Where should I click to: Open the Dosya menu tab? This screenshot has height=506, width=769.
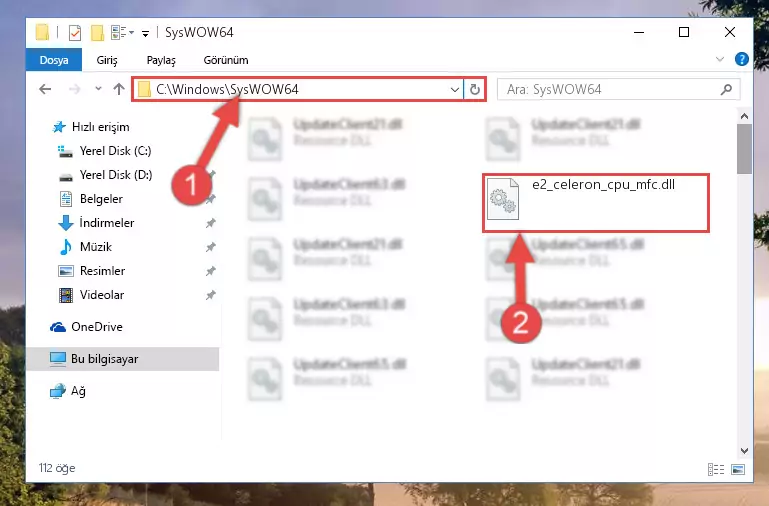tap(54, 60)
